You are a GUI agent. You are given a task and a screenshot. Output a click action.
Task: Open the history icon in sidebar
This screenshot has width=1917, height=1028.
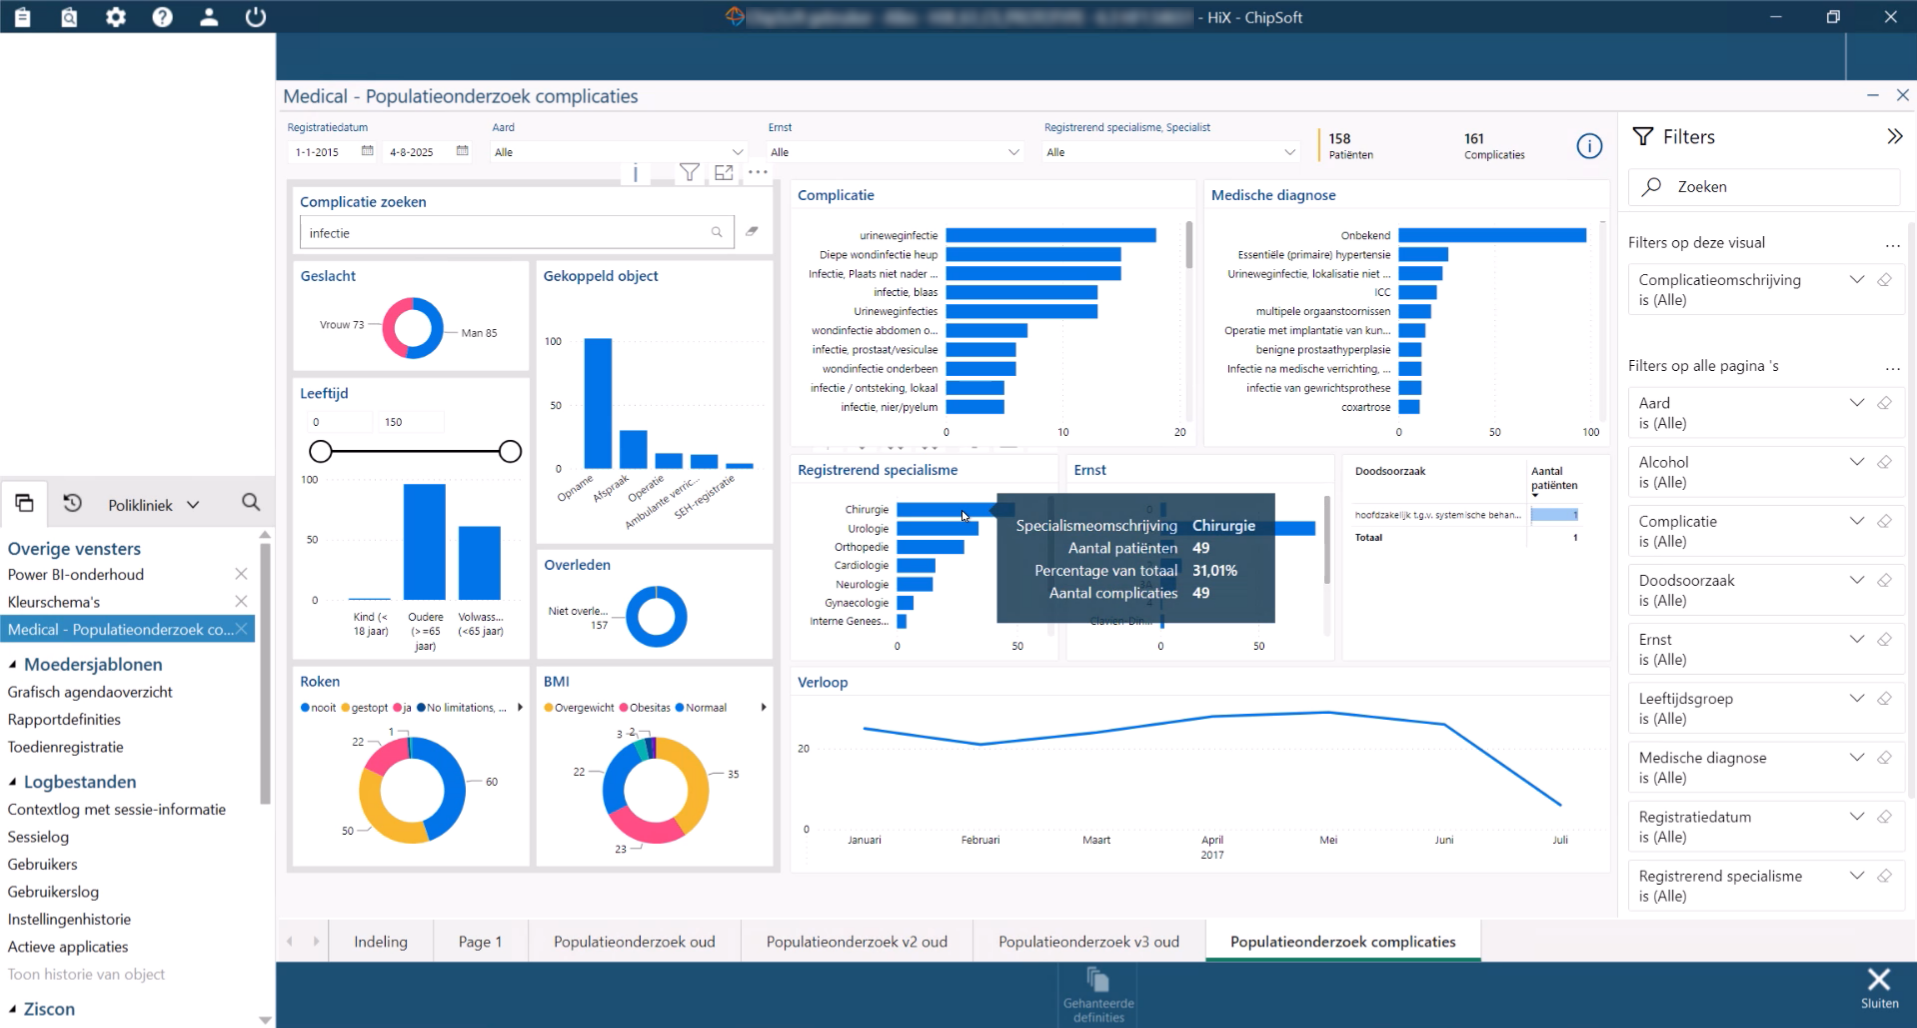[73, 504]
